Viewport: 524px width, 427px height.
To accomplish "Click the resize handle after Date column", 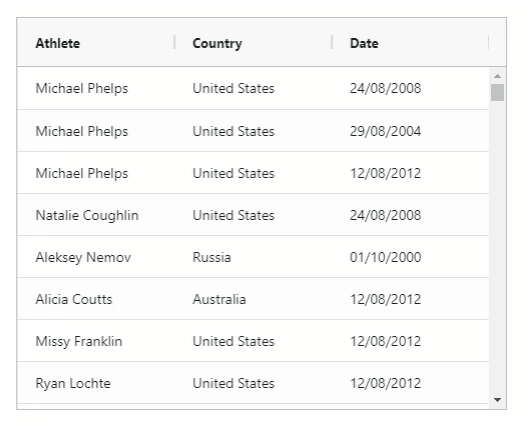I will tap(488, 42).
